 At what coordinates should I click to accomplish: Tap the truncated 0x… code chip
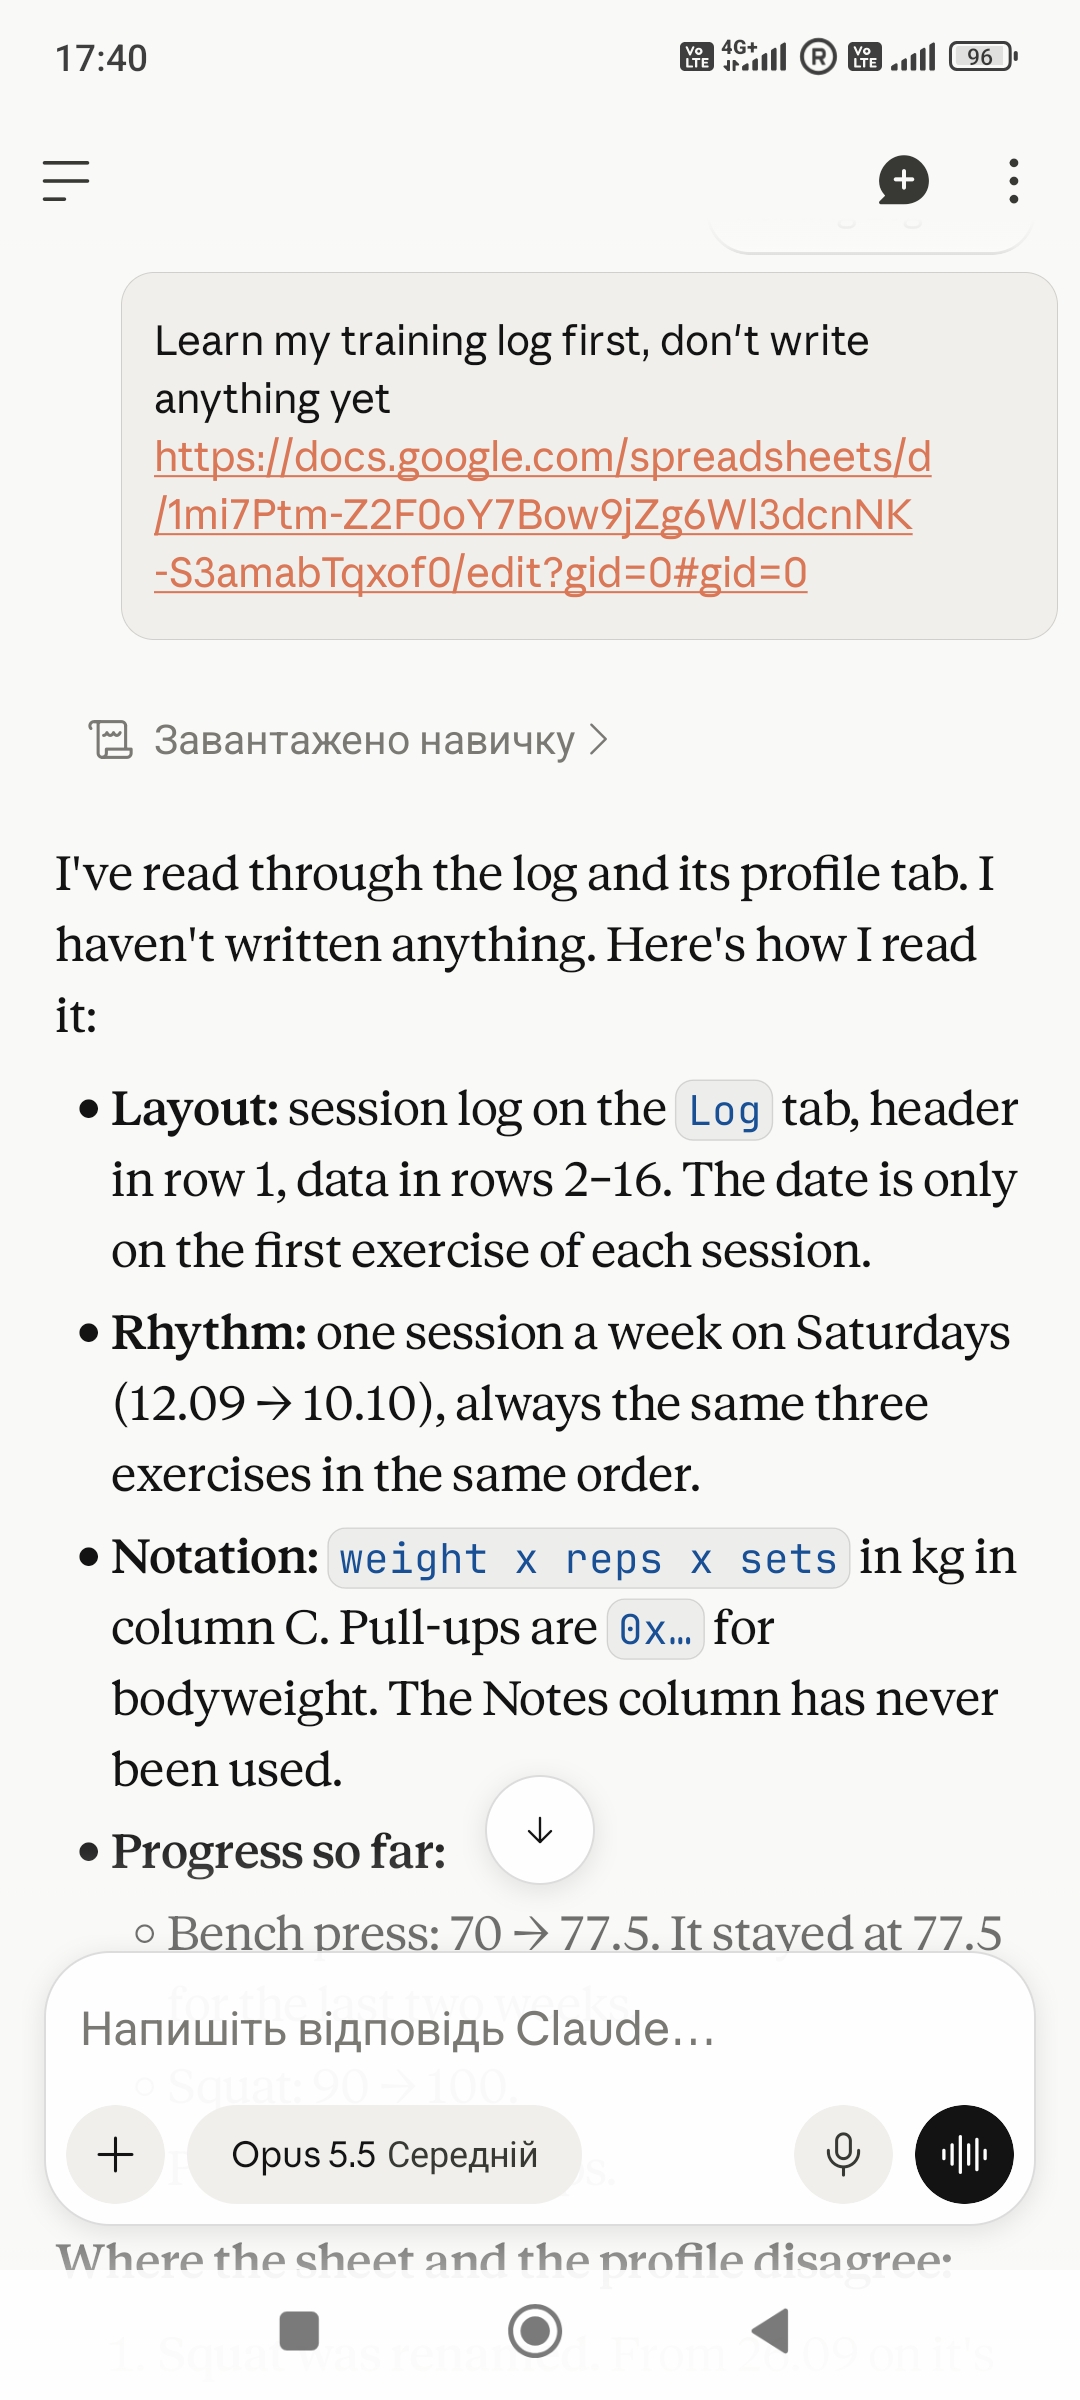click(655, 1630)
